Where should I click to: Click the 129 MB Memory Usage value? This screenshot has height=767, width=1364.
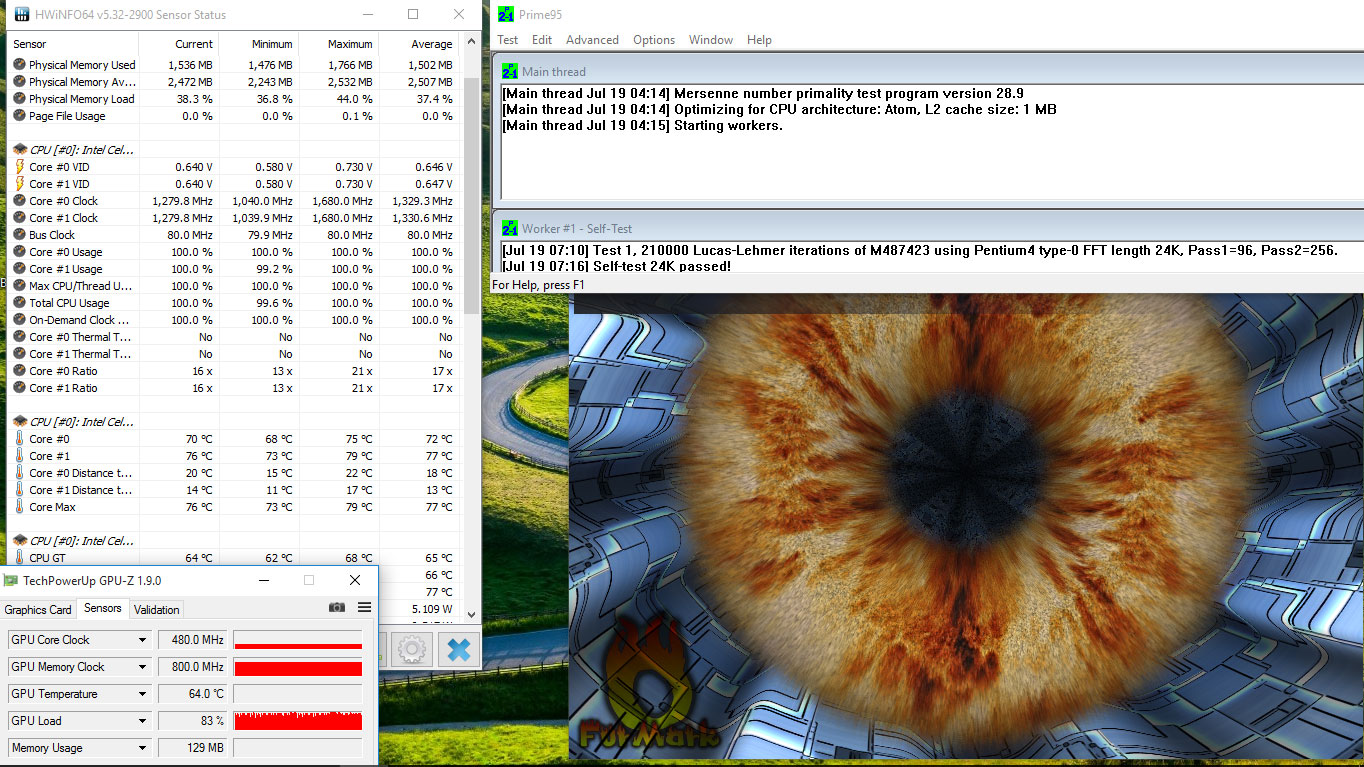(193, 748)
